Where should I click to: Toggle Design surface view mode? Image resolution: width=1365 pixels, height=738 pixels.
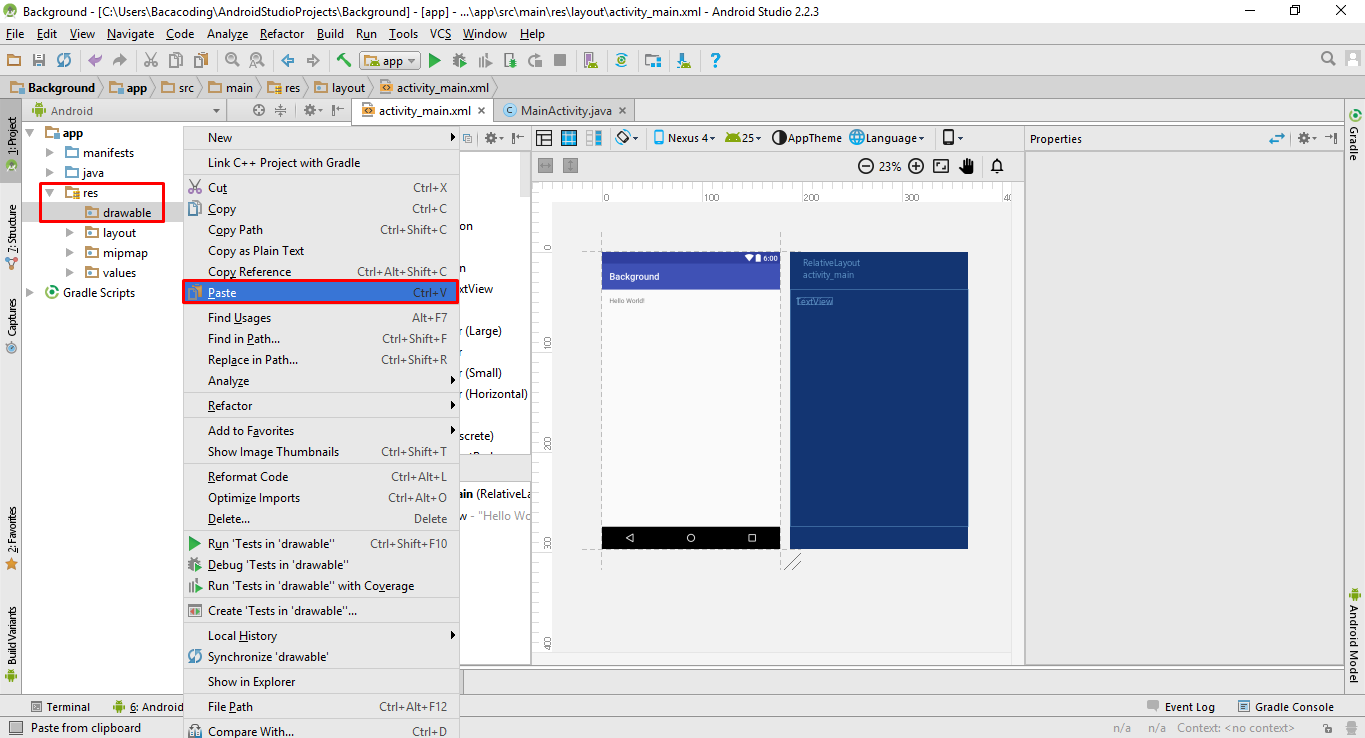pyautogui.click(x=544, y=138)
